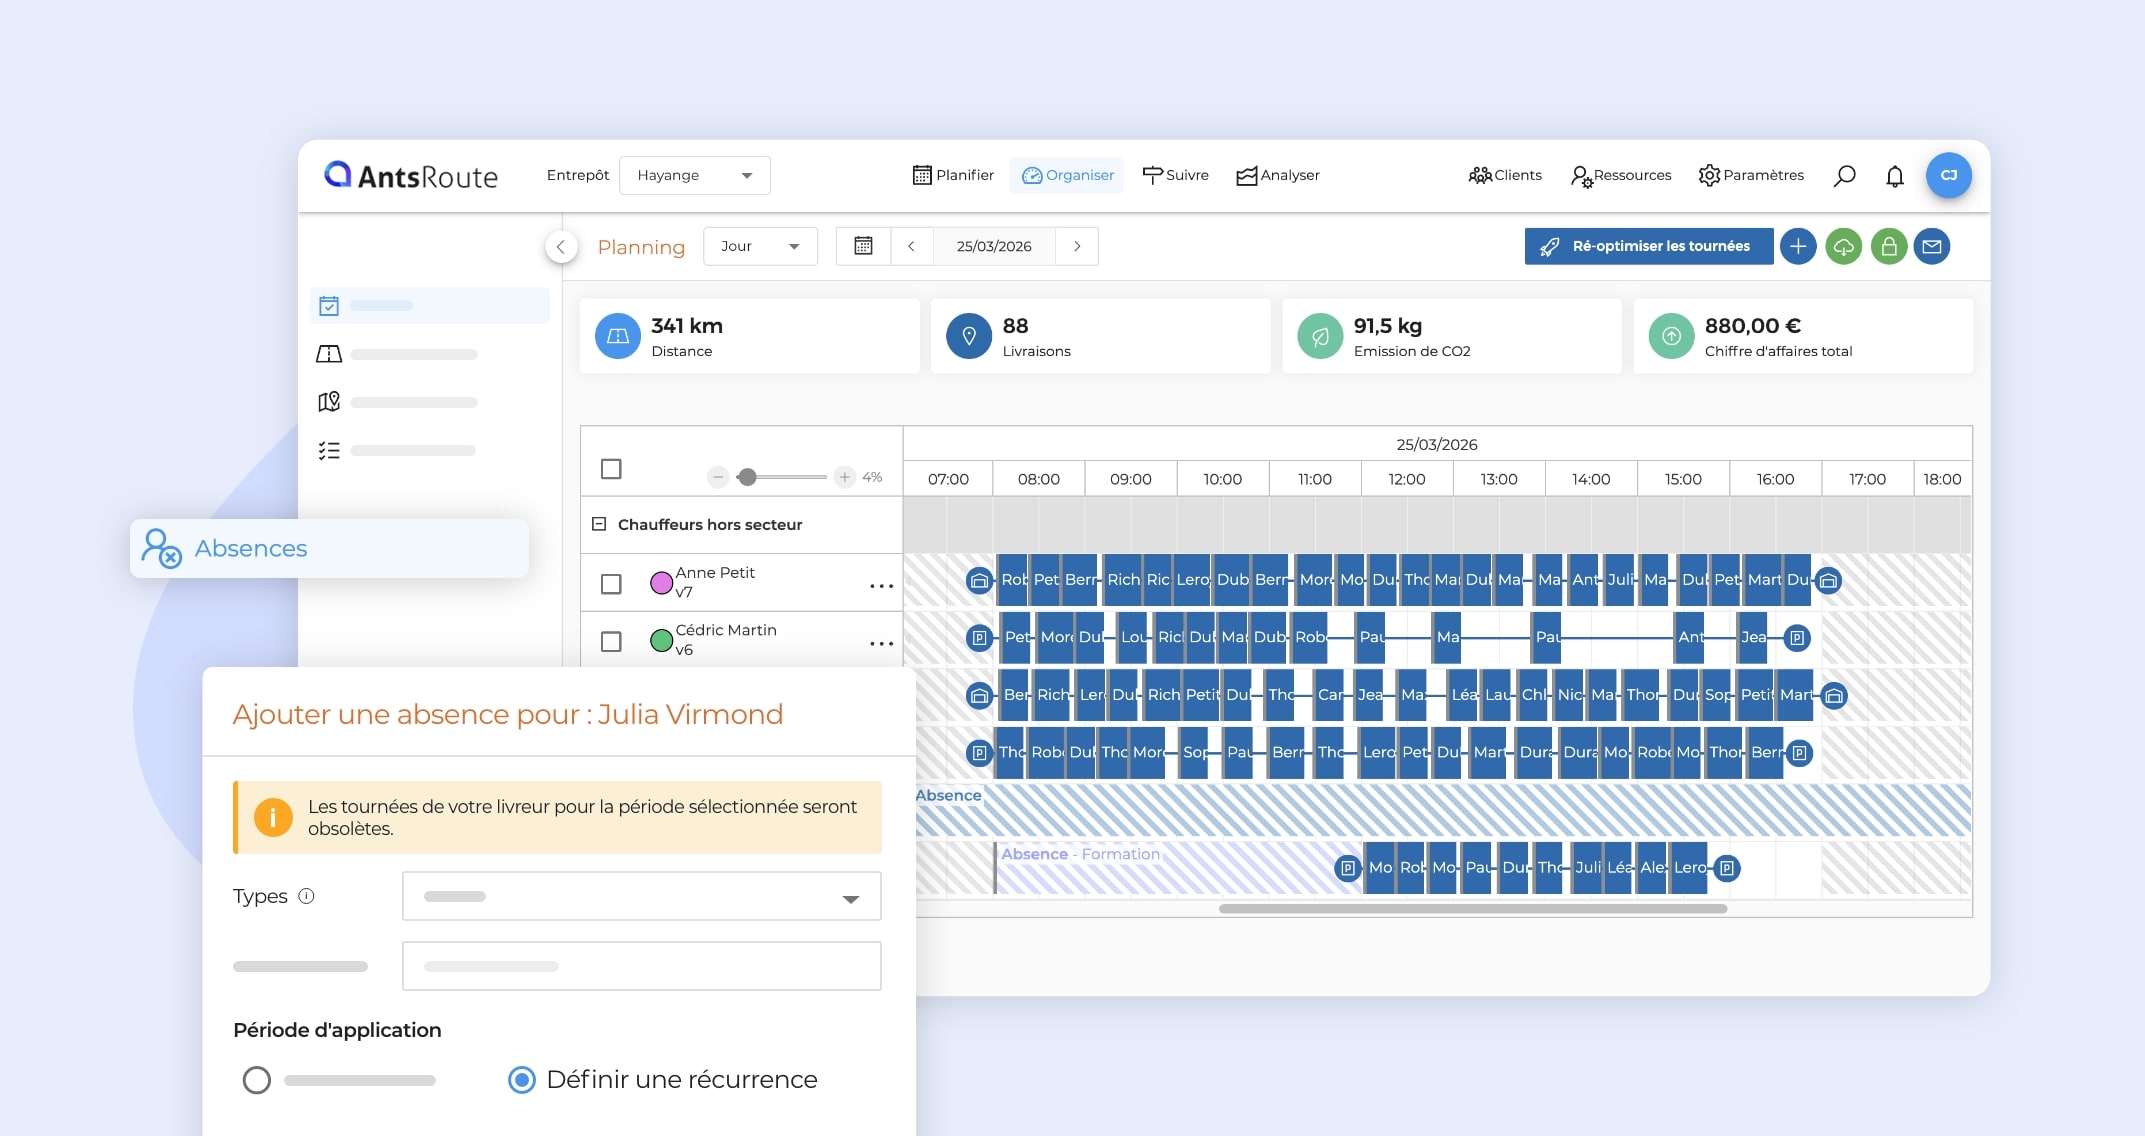Open the calendar date picker icon
2145x1136 pixels.
pyautogui.click(x=863, y=246)
